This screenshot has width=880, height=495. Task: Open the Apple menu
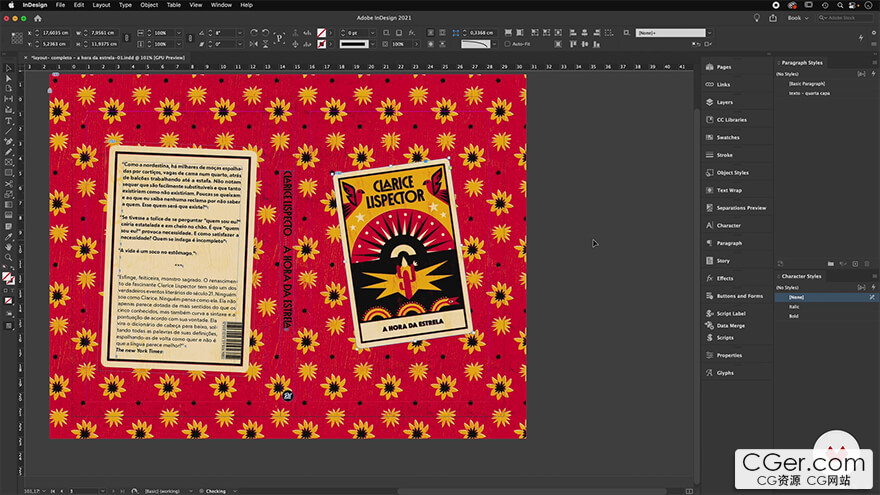(11, 4)
